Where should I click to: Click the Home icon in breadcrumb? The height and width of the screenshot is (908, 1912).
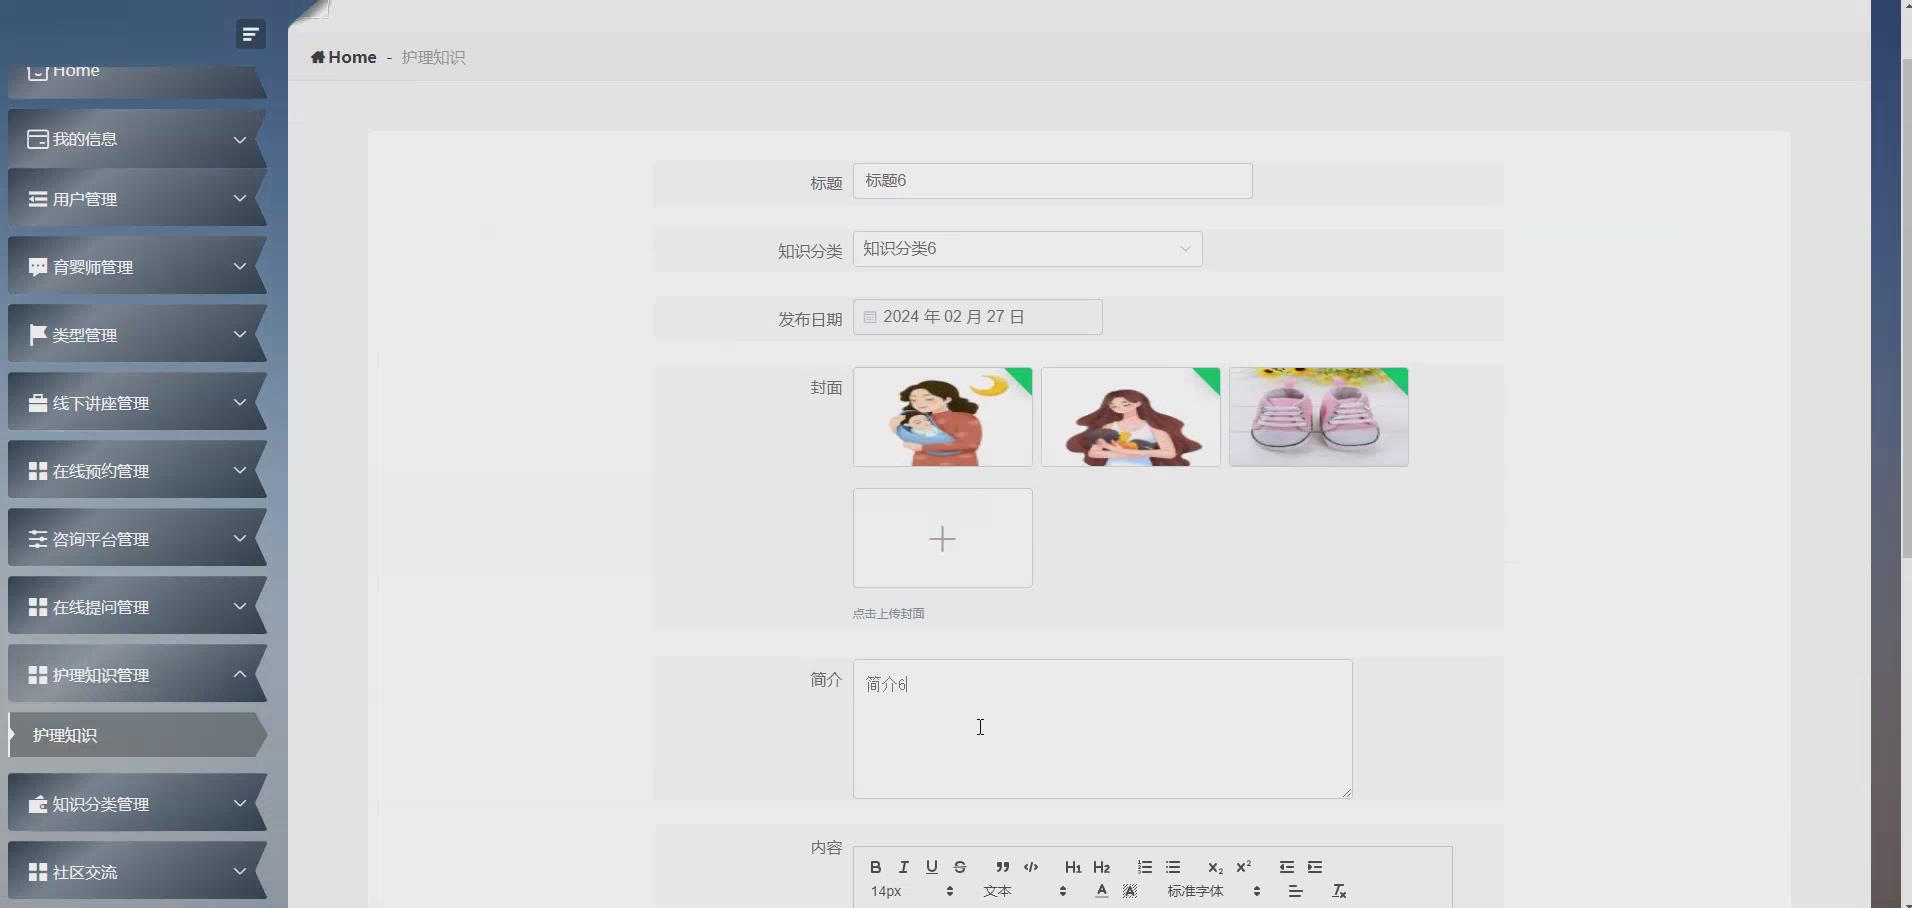tap(318, 57)
